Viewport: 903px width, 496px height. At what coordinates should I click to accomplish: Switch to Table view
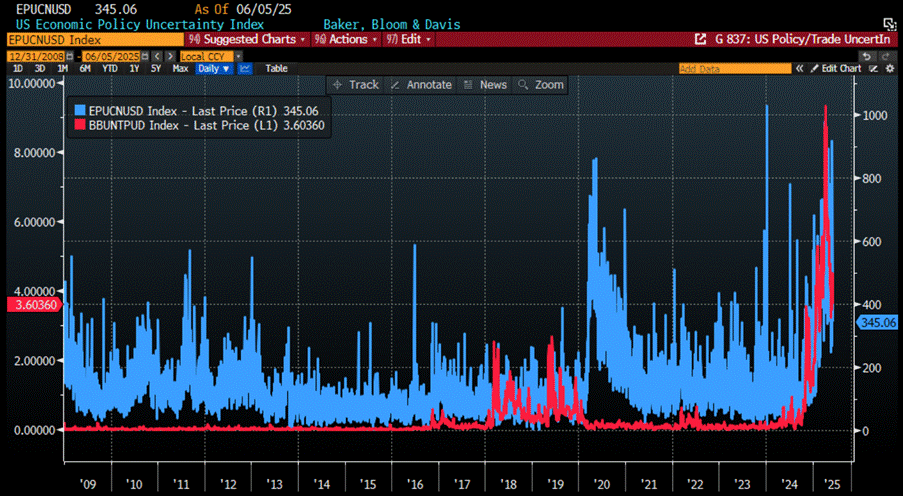click(x=276, y=69)
